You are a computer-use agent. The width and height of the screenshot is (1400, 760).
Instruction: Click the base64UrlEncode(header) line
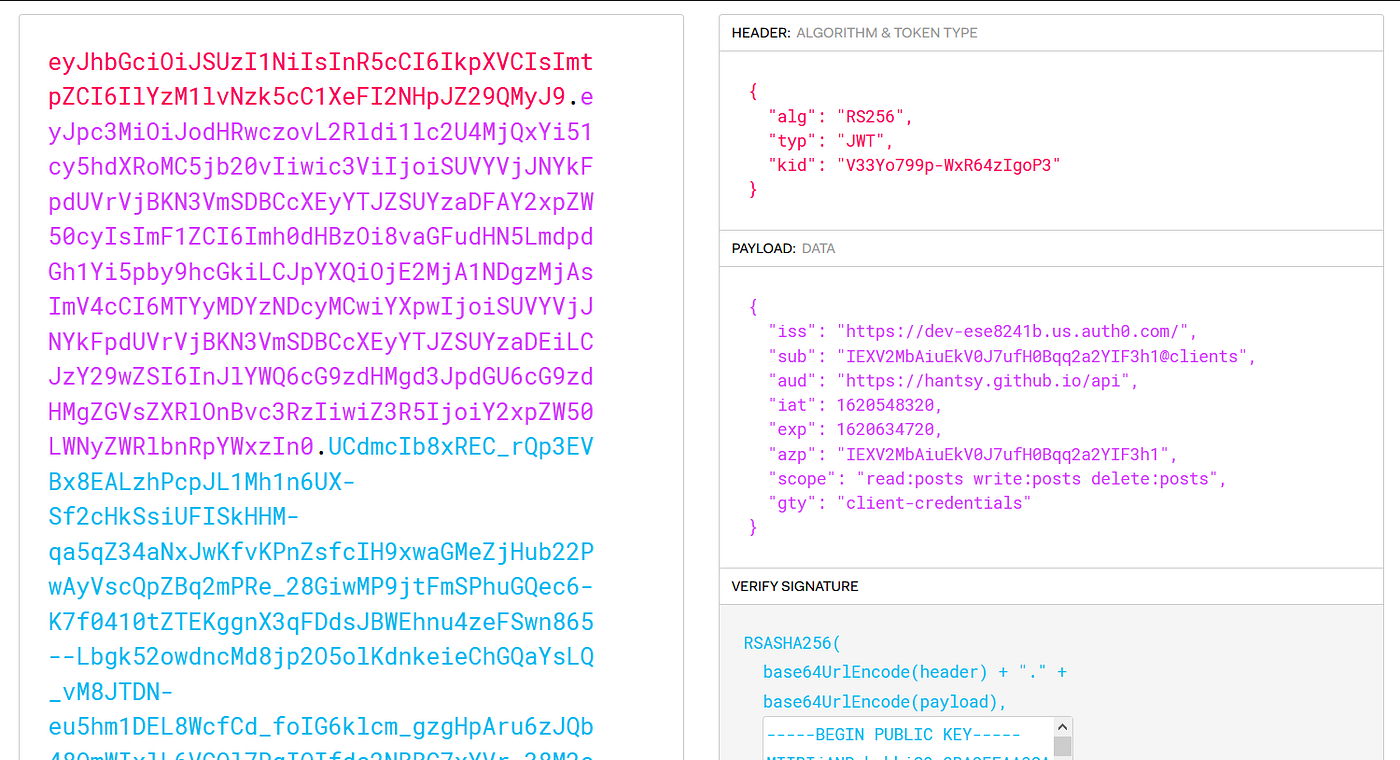[x=915, y=672]
